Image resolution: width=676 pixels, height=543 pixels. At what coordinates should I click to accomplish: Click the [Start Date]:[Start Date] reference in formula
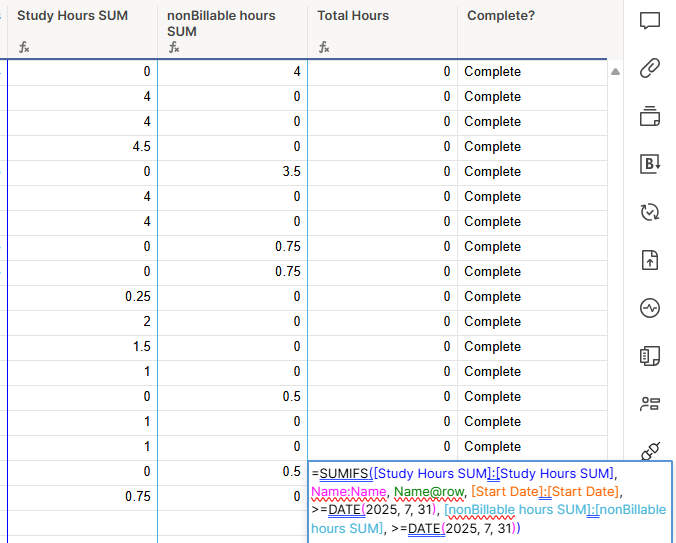coord(545,492)
